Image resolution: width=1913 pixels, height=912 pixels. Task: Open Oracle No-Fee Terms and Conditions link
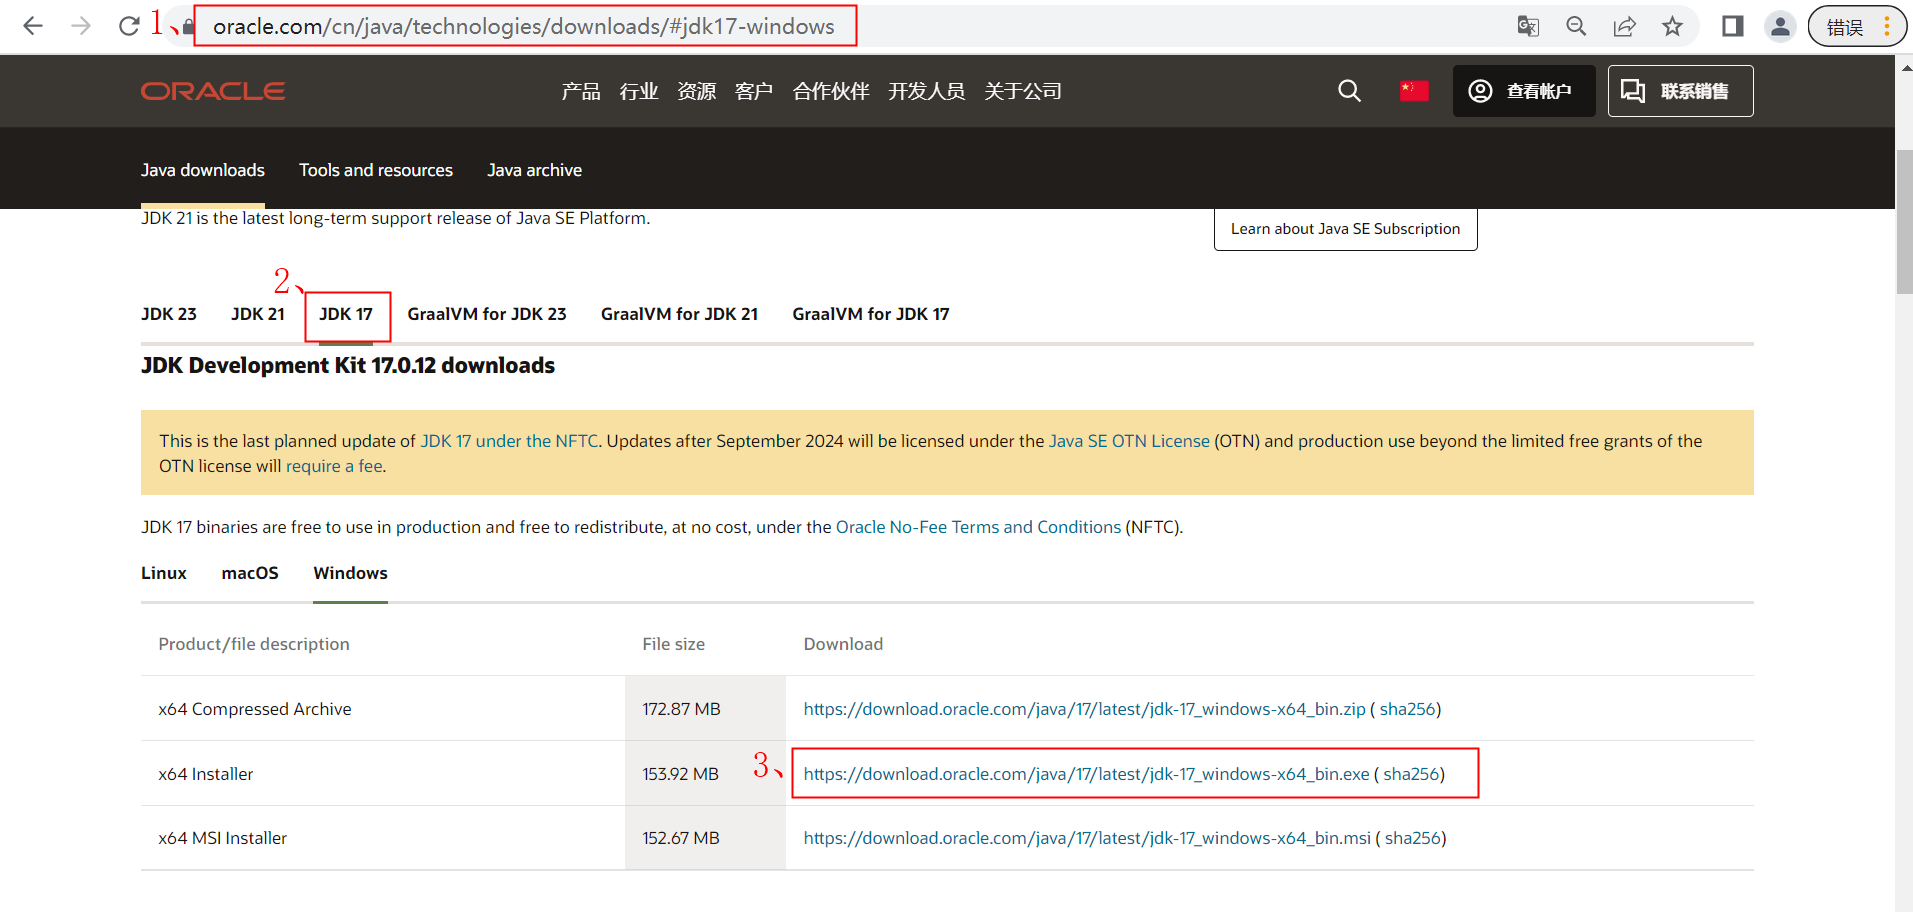[x=978, y=527]
